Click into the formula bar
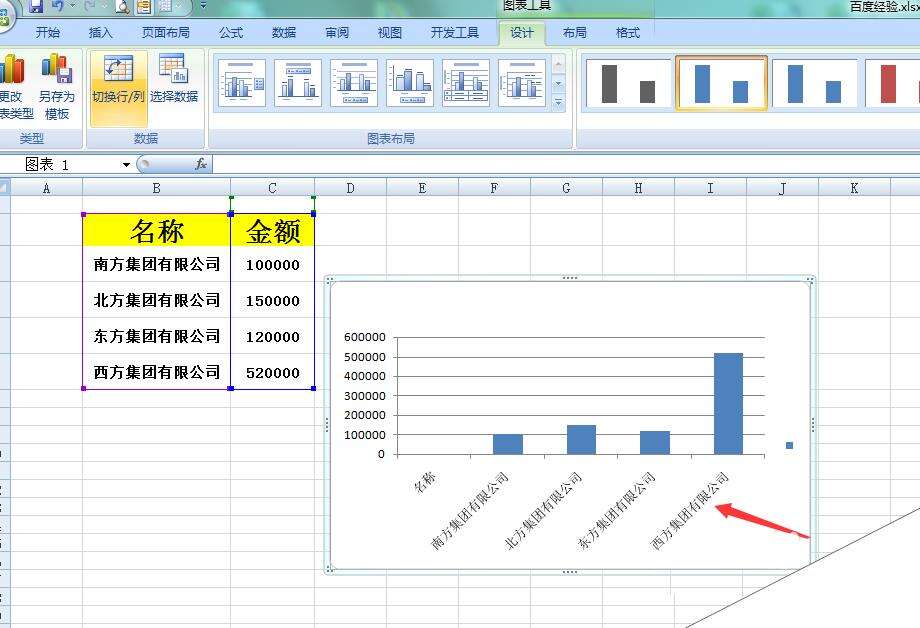 [566, 164]
